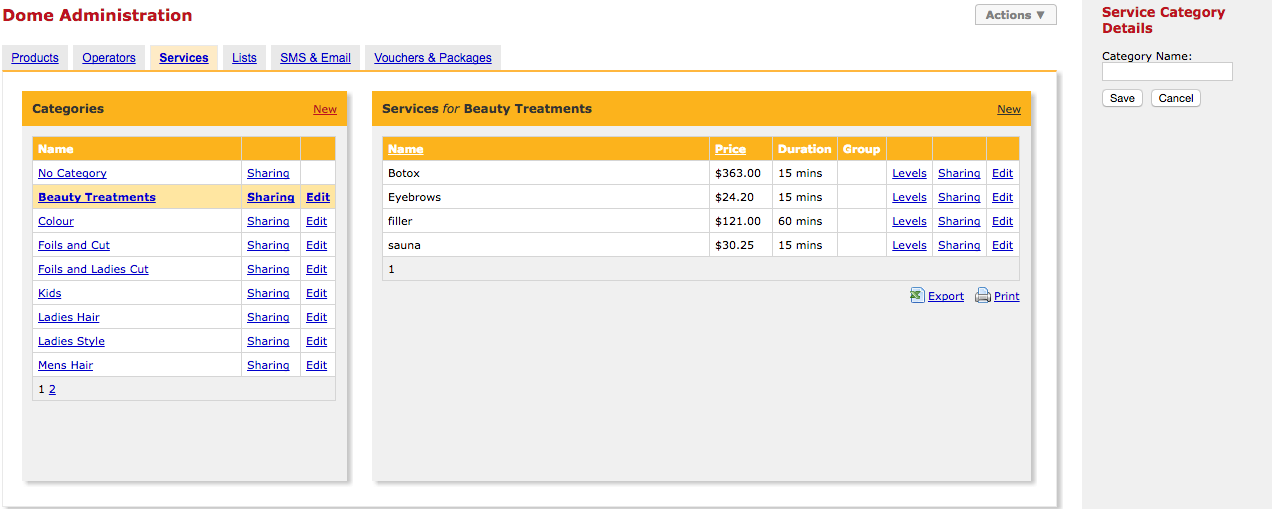The image size is (1272, 509).
Task: Open Levels for Botox service
Action: coord(909,173)
